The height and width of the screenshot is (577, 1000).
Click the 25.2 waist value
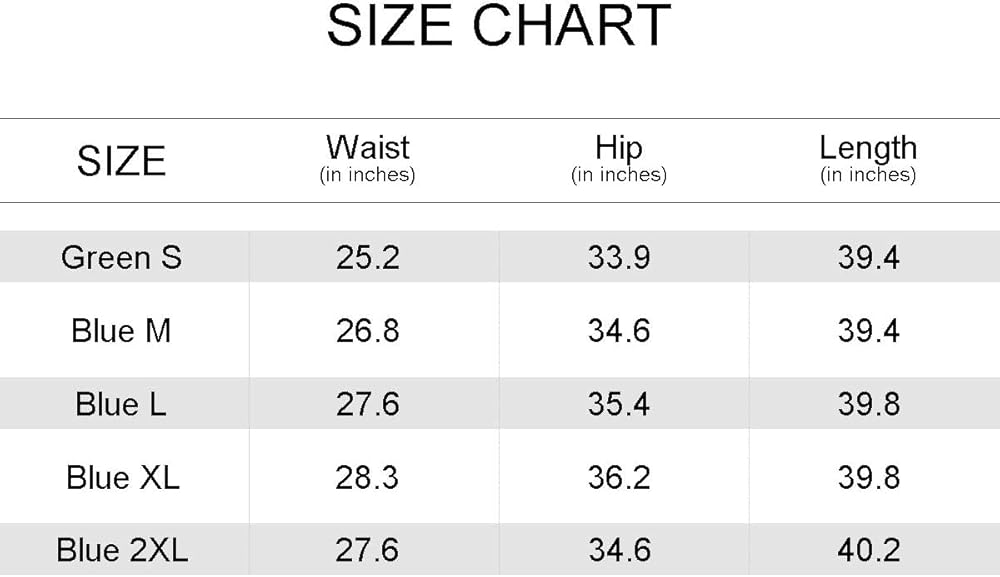point(368,257)
